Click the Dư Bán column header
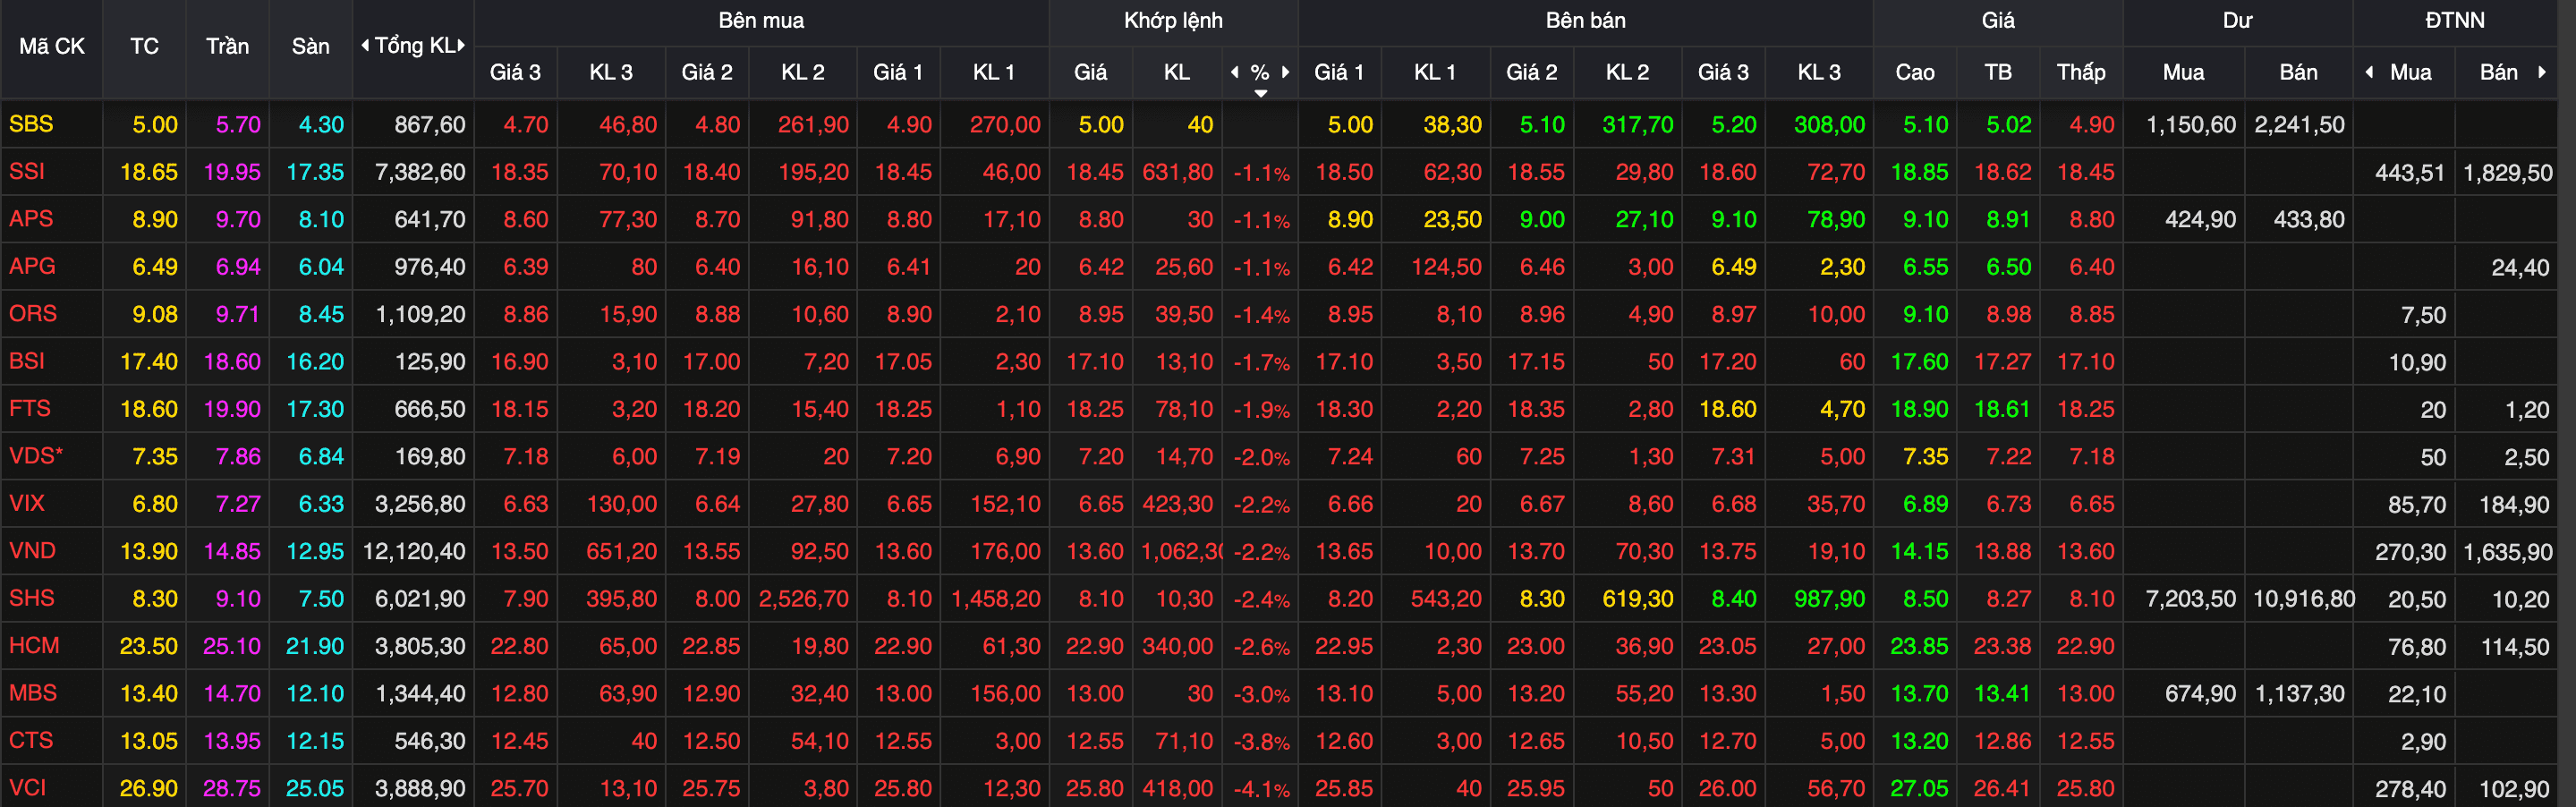 [2298, 72]
